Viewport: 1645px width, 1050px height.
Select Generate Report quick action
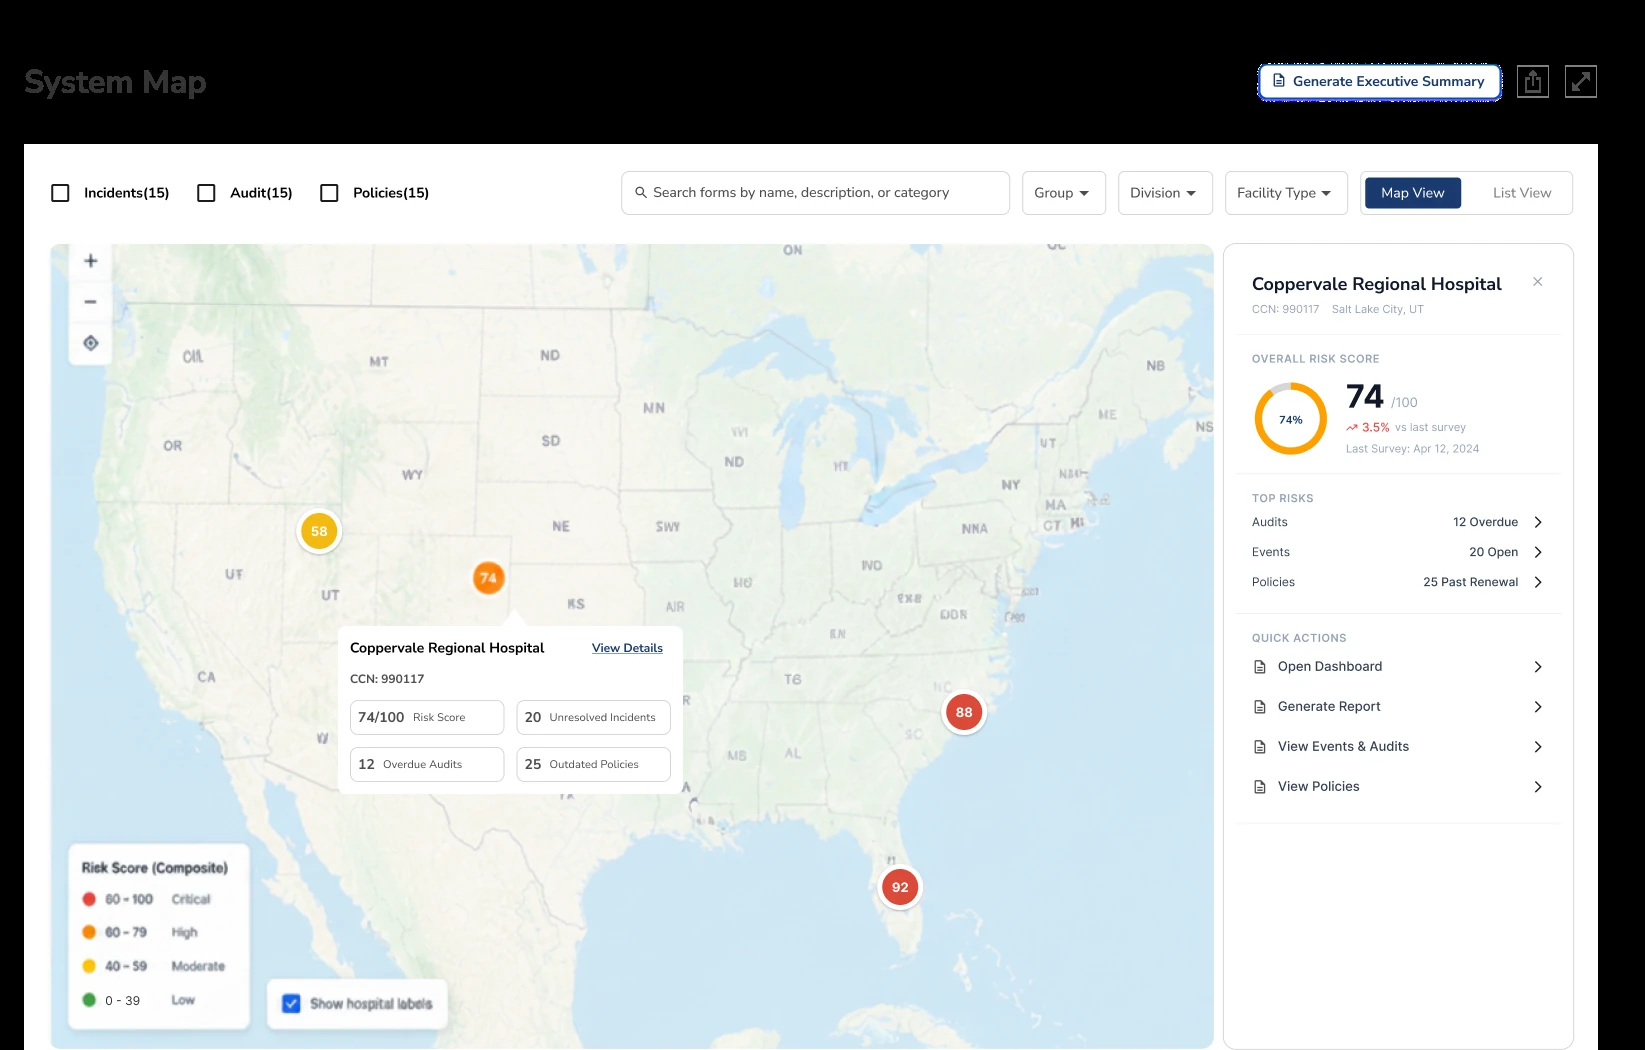click(1398, 707)
